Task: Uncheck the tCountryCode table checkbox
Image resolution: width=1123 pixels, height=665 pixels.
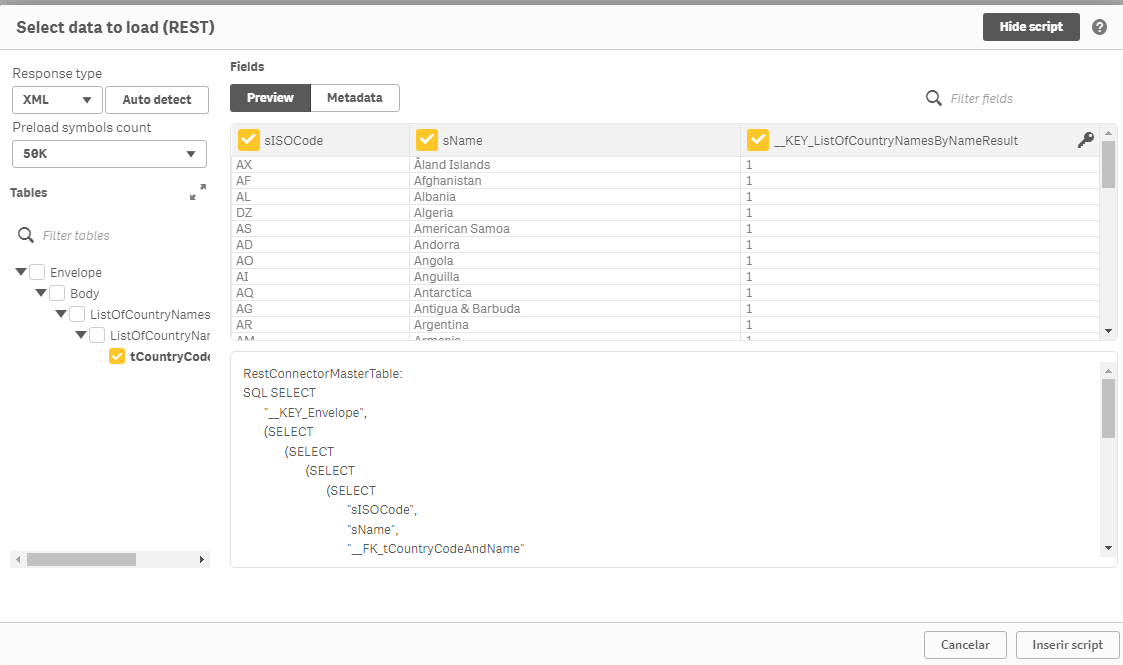Action: tap(117, 356)
